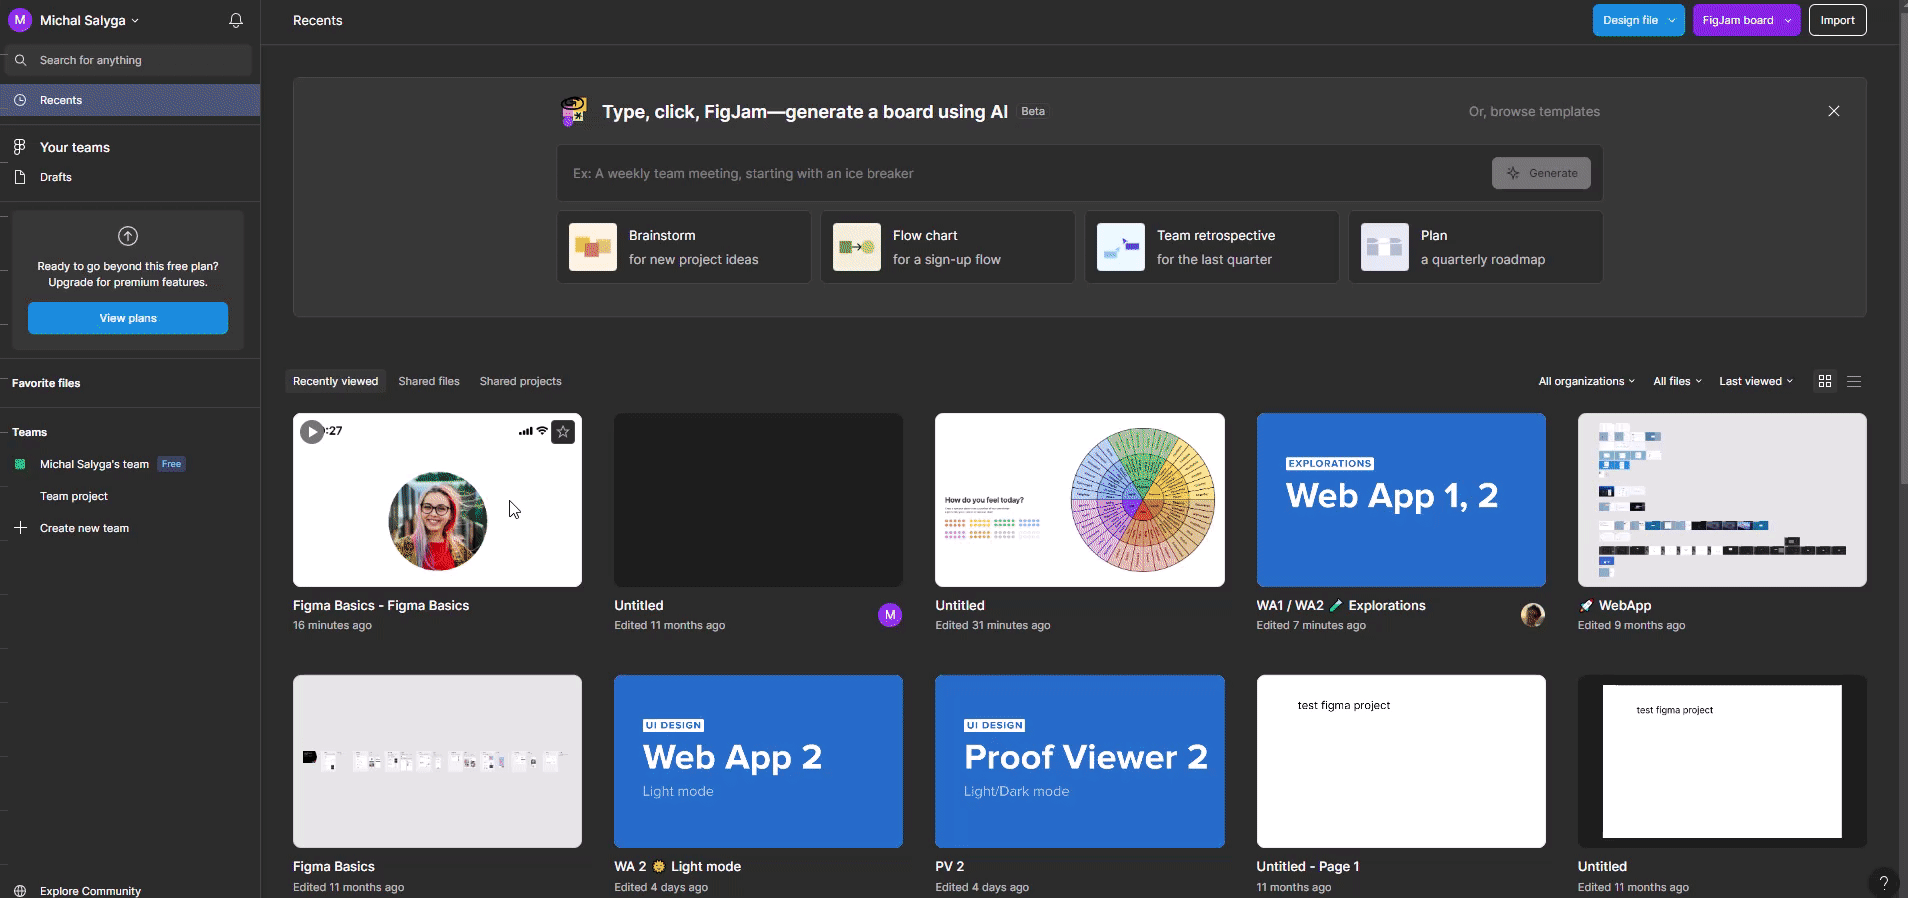Click the plus icon for Create new team
Screen dimensions: 1908x898
coord(20,528)
